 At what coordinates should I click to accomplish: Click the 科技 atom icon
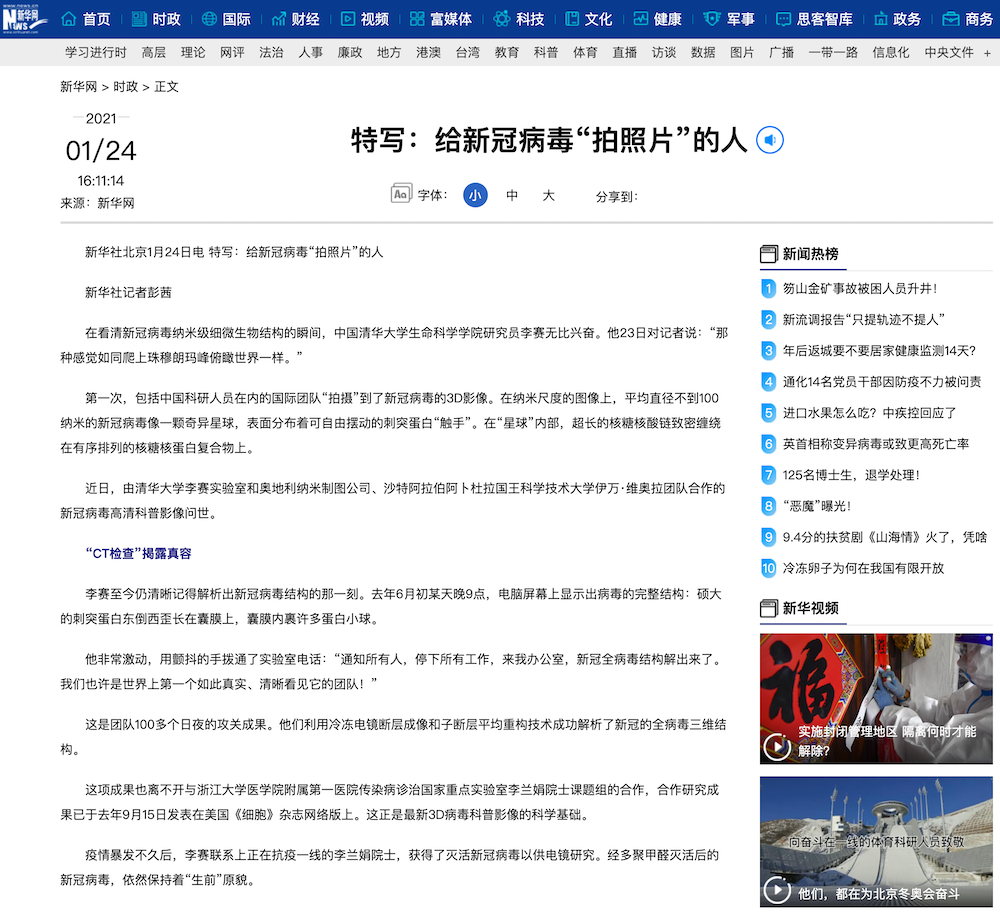tap(502, 19)
